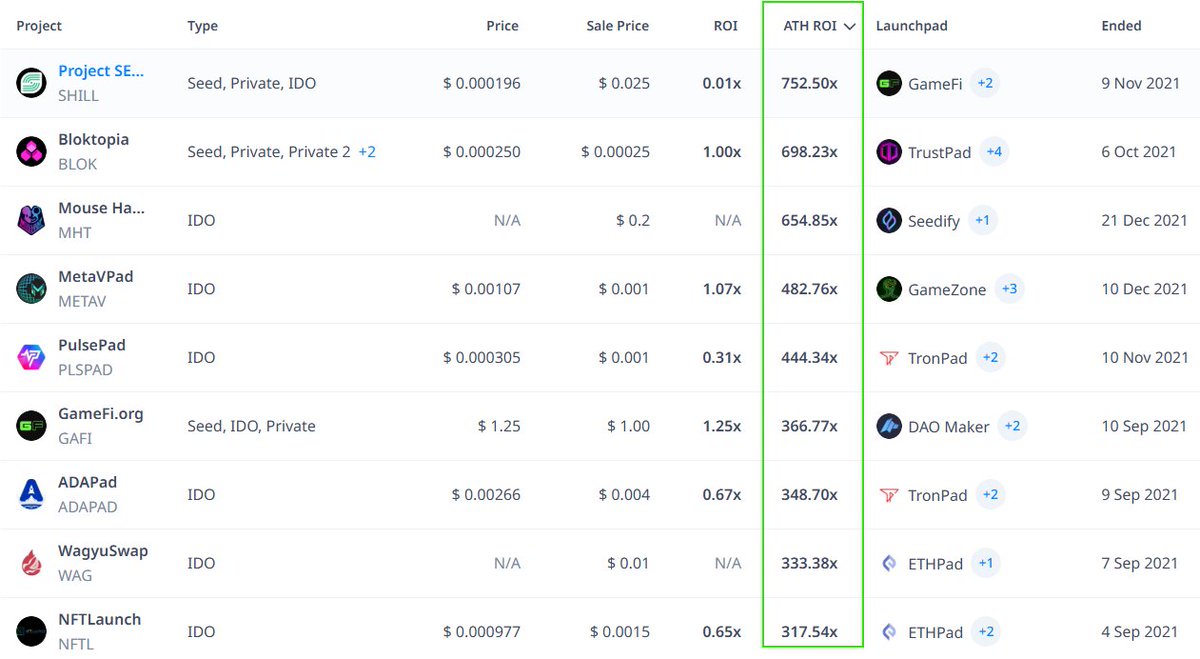The height and width of the screenshot is (659, 1200).
Task: Select the $ 0.0015 sale price cell
Action: [620, 632]
